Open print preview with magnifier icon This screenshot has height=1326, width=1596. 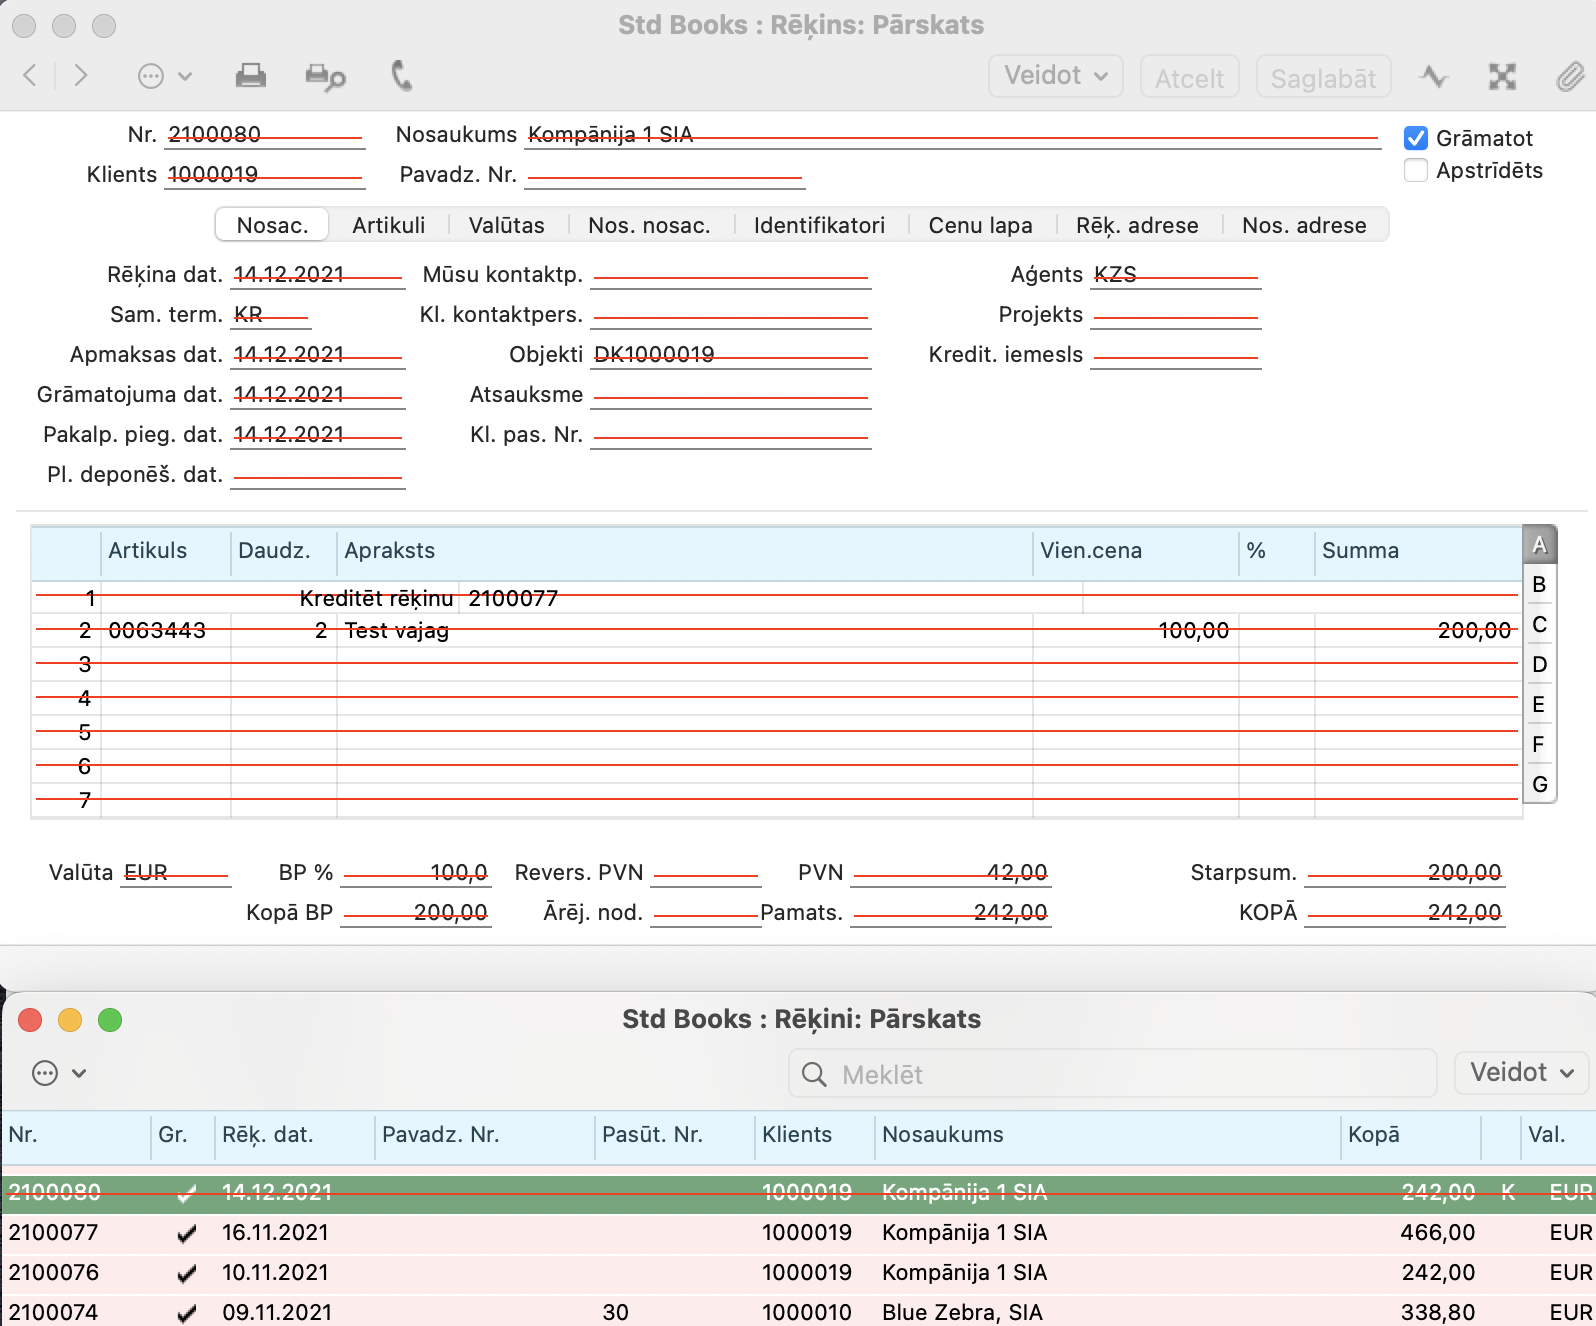tap(325, 77)
